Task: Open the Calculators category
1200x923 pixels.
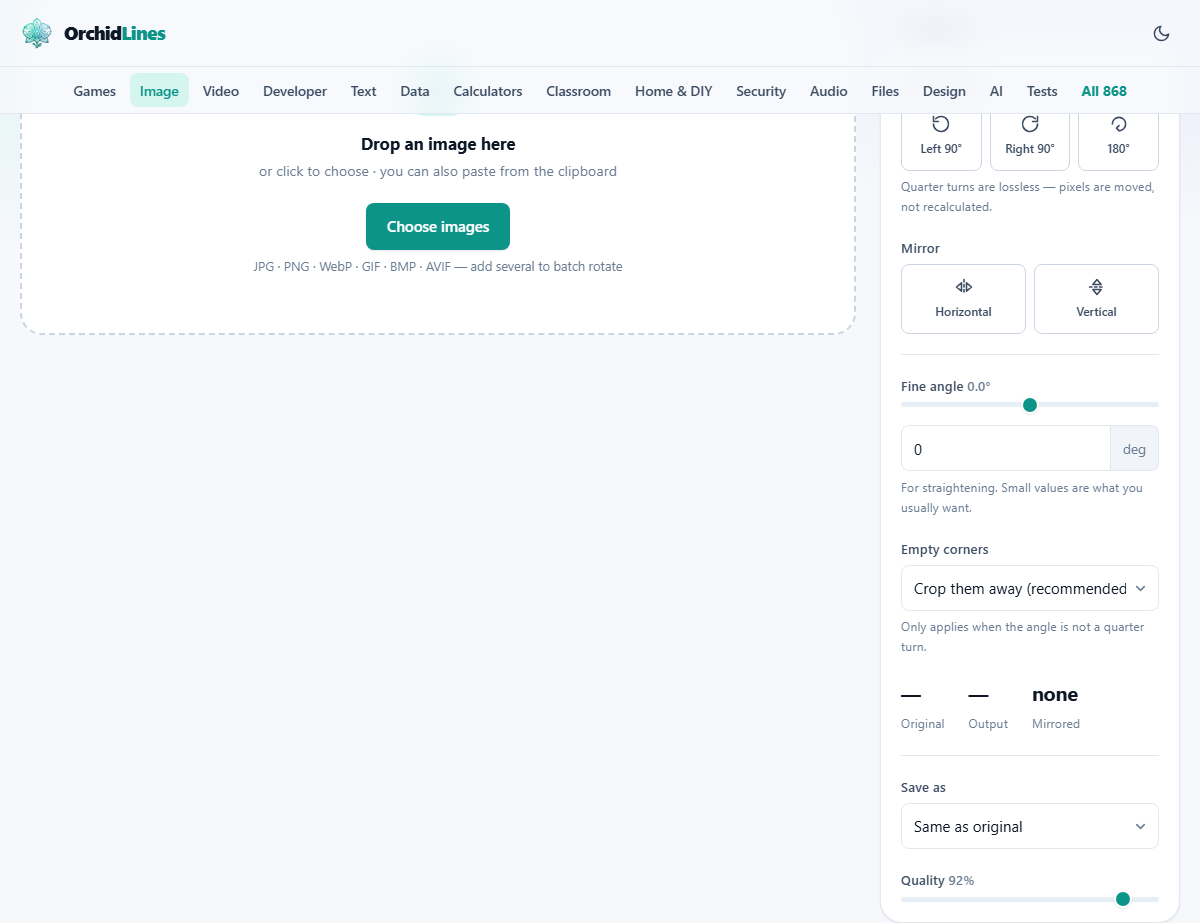Action: pos(488,91)
